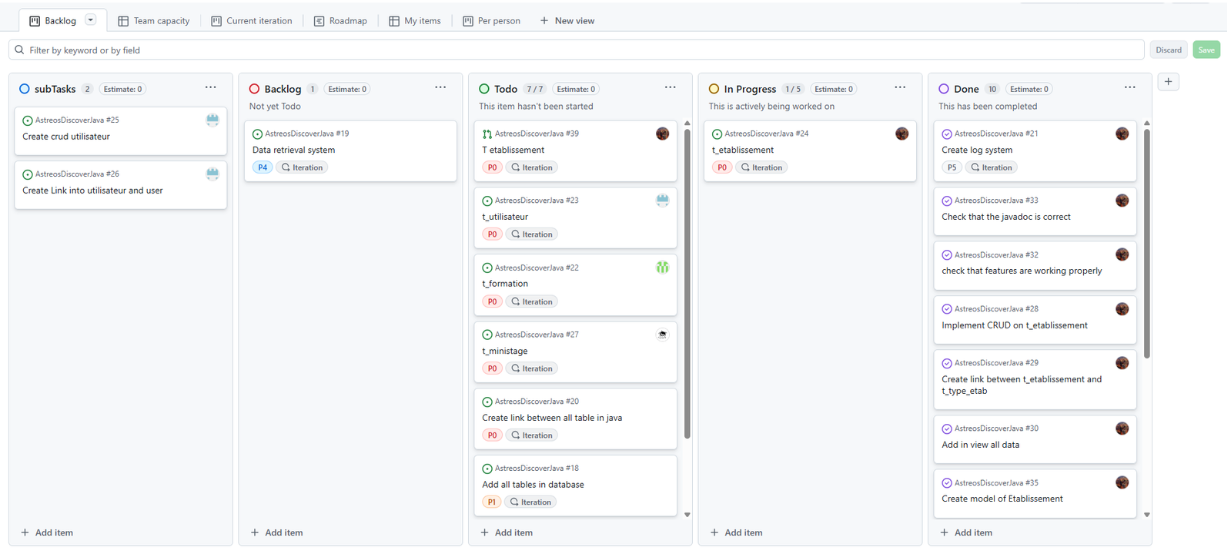Click the assignee avatar on t_utilisateur card

pyautogui.click(x=662, y=200)
